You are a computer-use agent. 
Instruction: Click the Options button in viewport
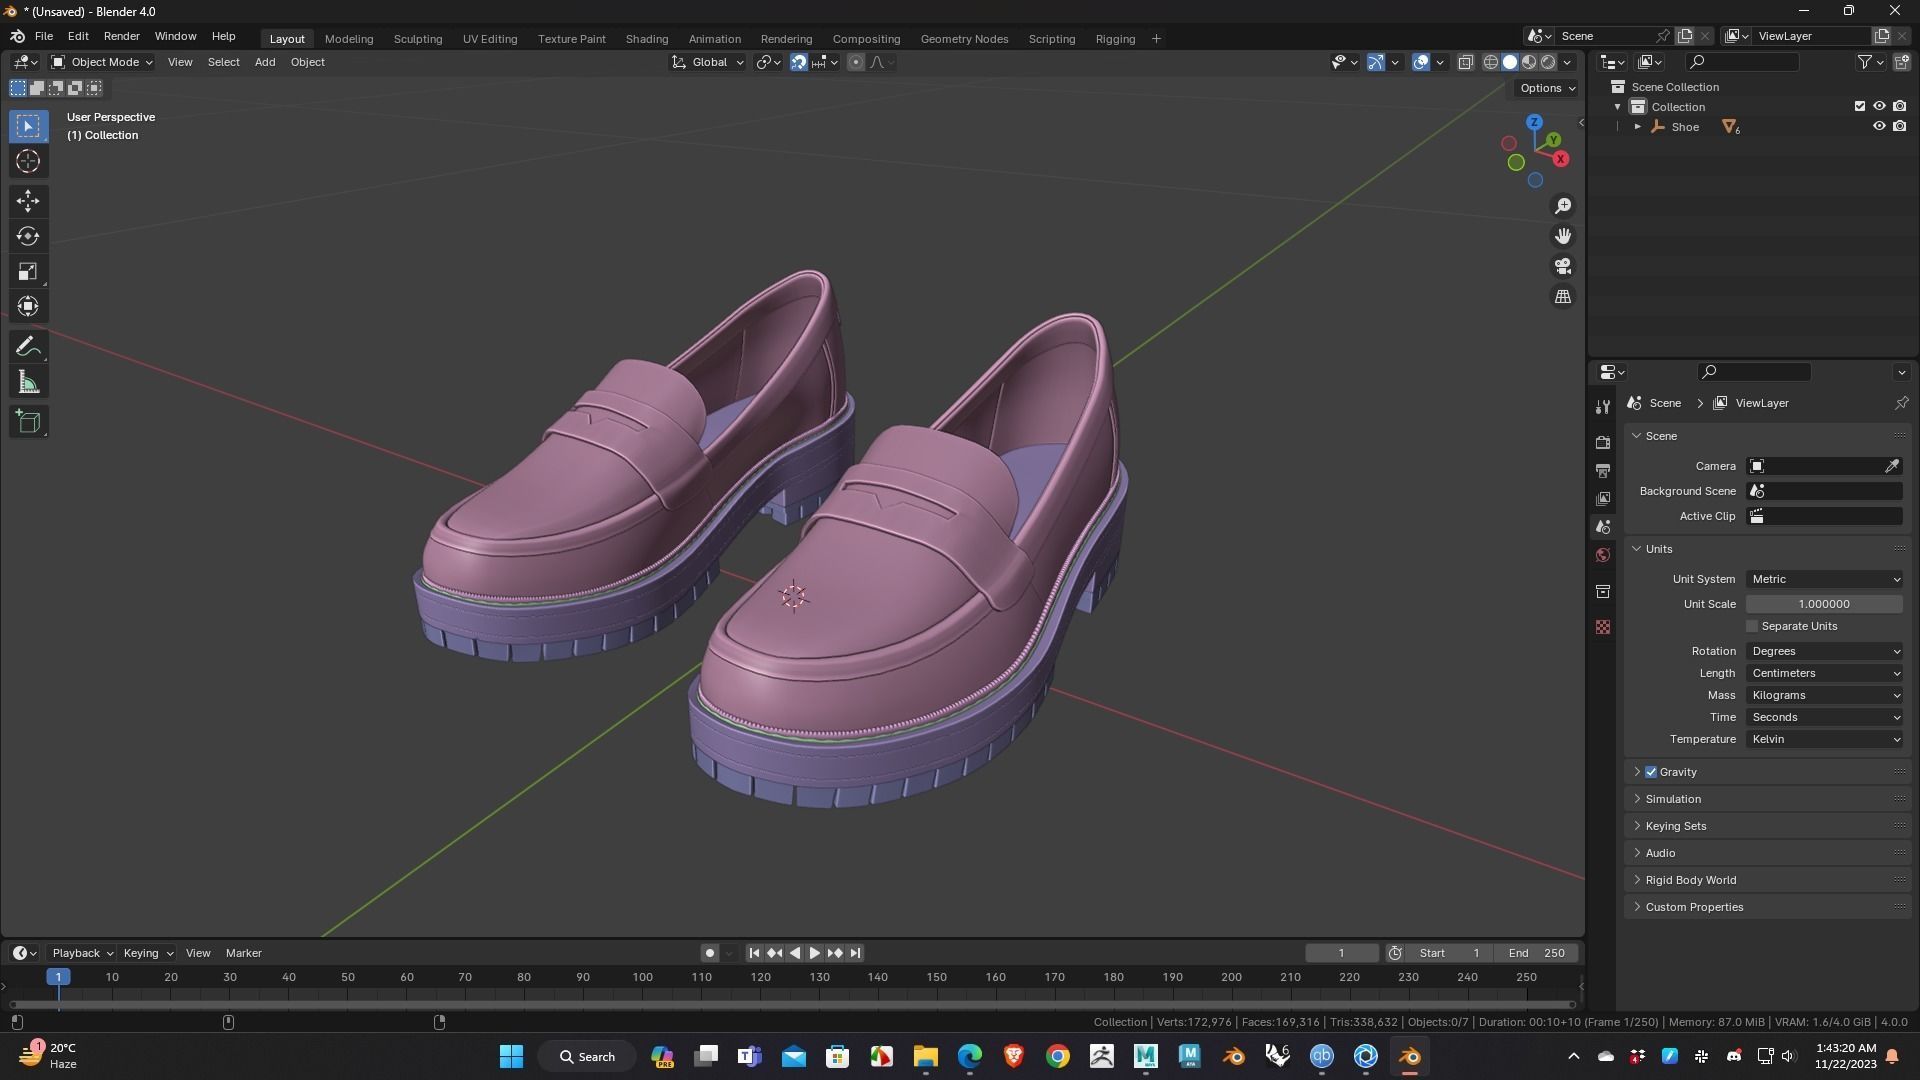click(1547, 88)
